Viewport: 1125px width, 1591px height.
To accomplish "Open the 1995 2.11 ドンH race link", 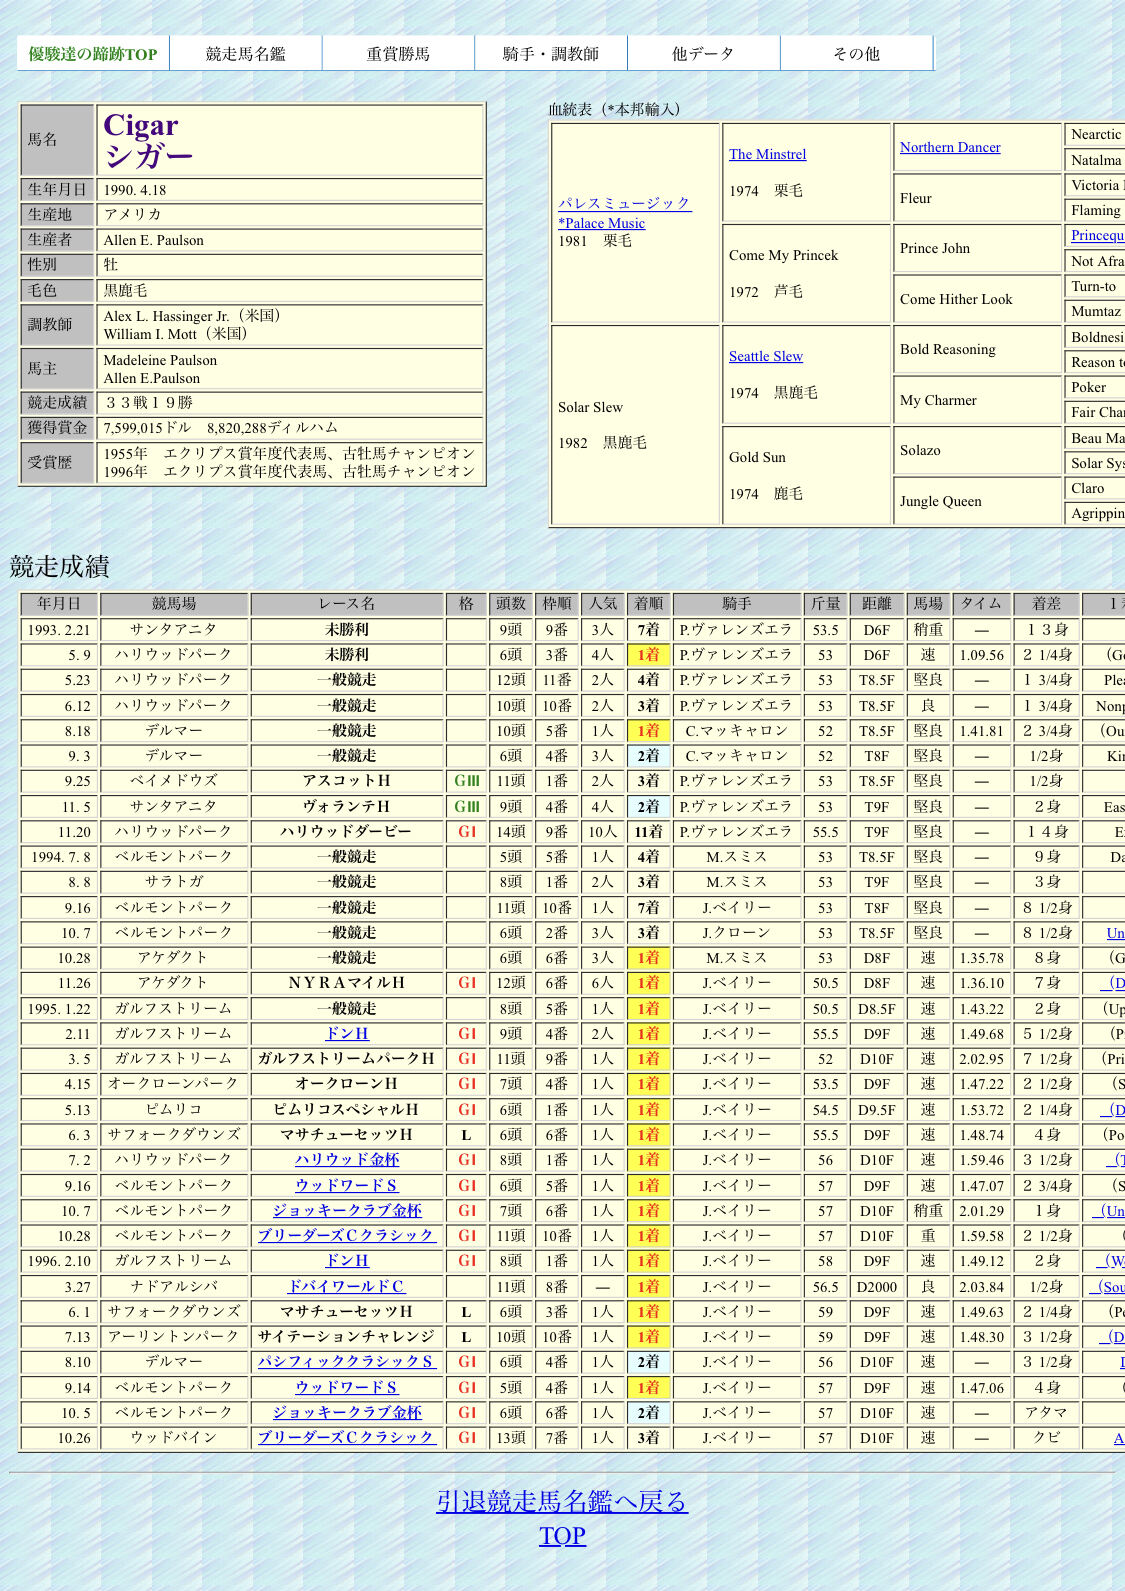I will (x=347, y=1033).
